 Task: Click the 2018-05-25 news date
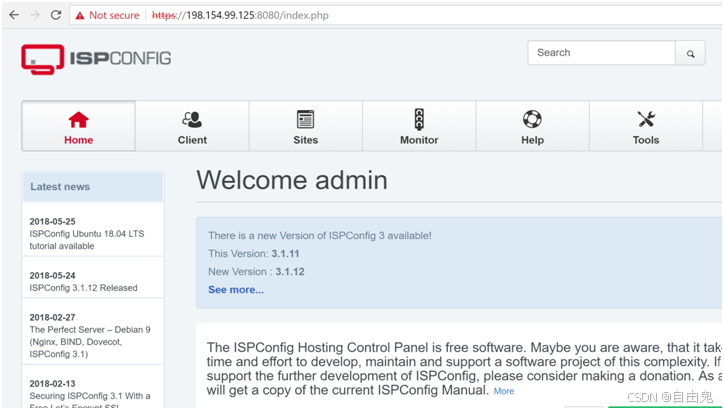pyautogui.click(x=52, y=222)
